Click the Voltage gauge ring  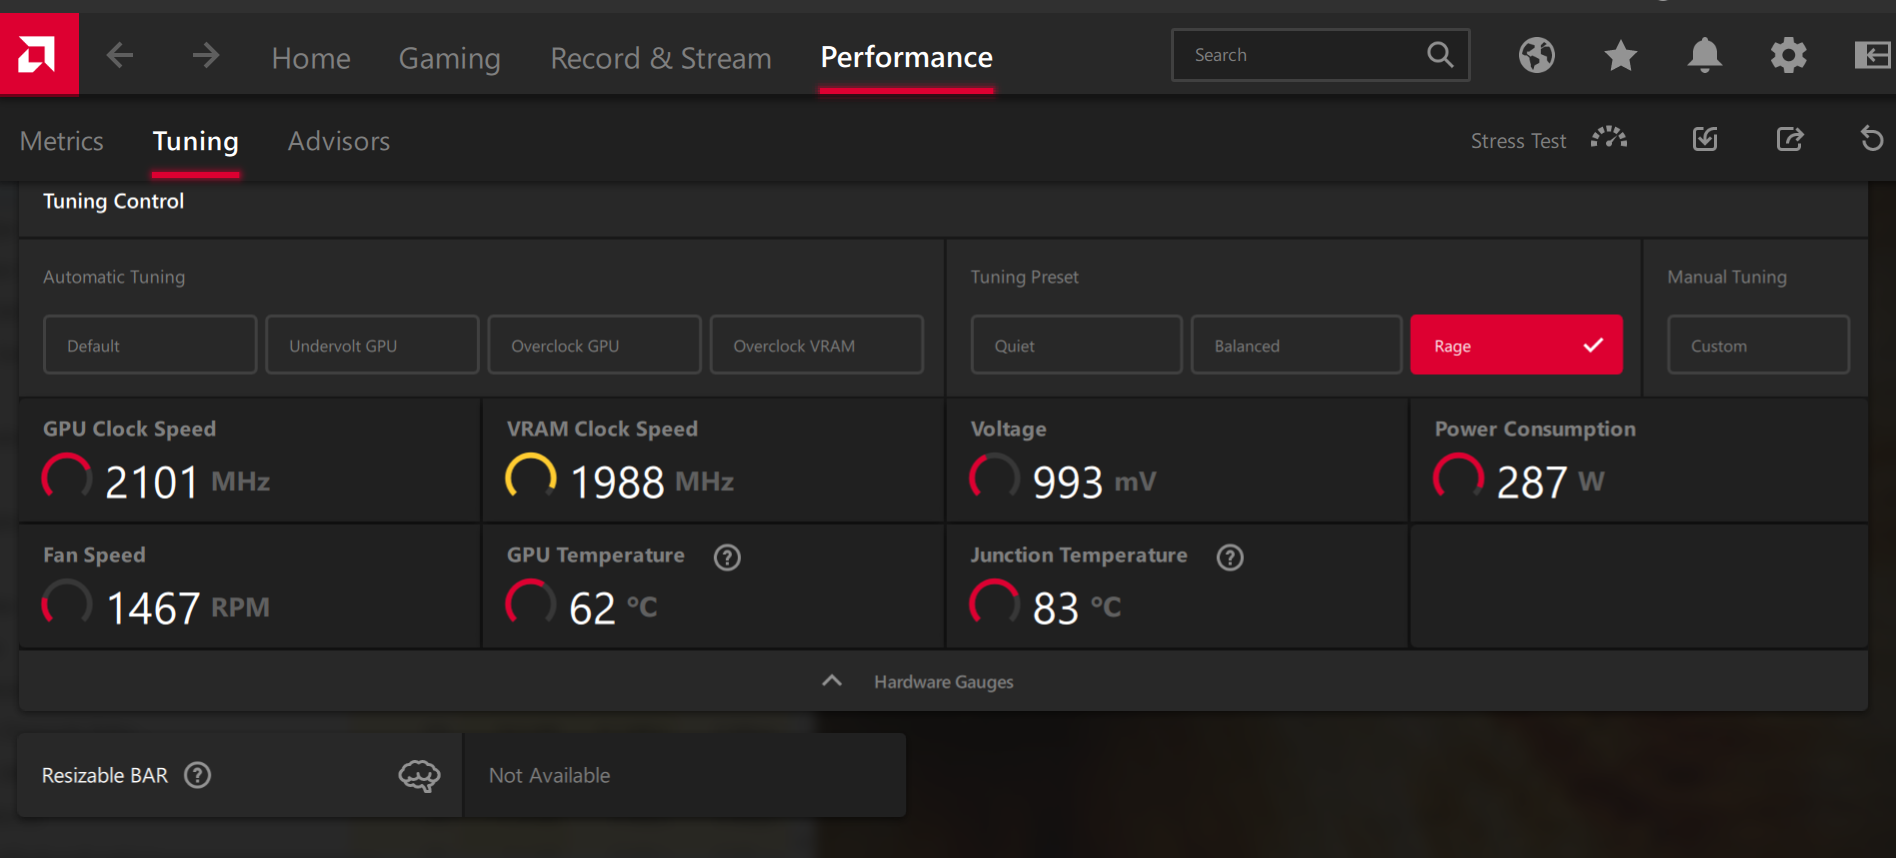(995, 478)
